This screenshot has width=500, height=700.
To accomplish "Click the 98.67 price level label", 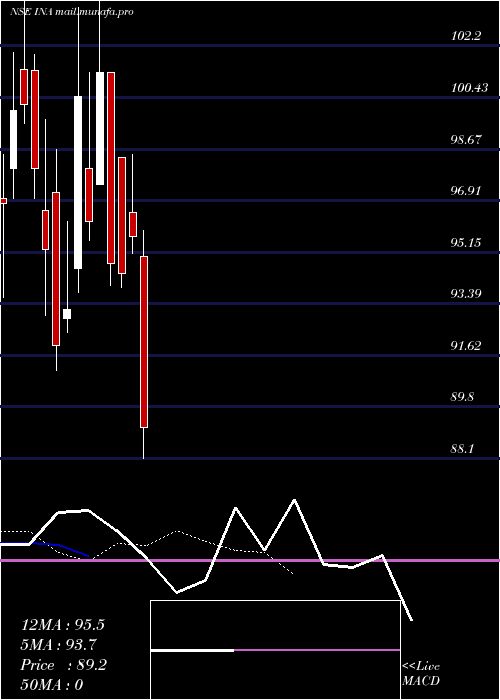I will 466,140.
